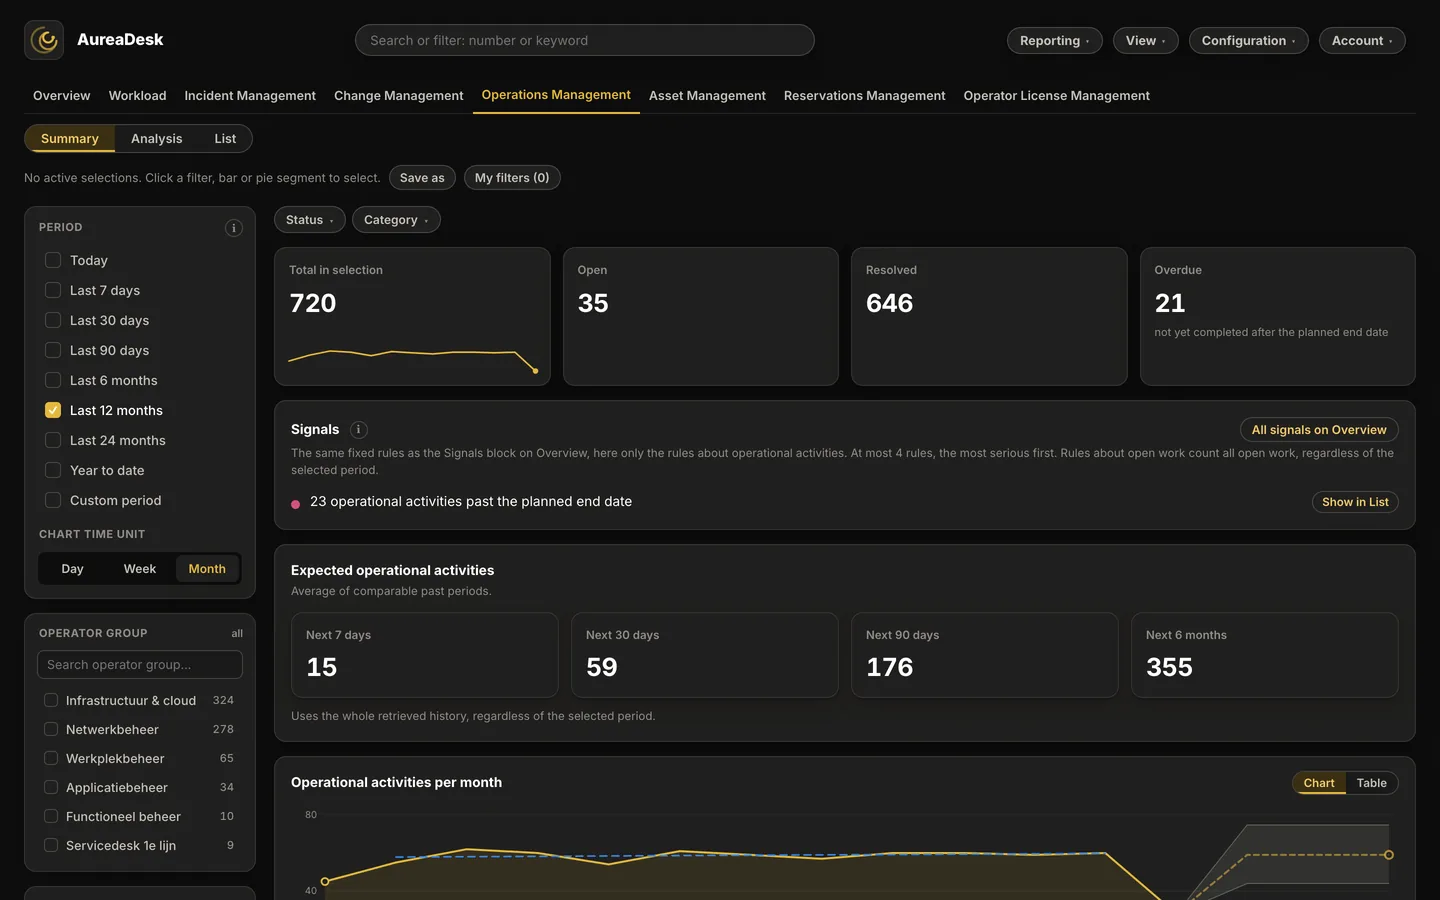Image resolution: width=1440 pixels, height=900 pixels.
Task: Set chart time unit to Day
Action: 73,569
